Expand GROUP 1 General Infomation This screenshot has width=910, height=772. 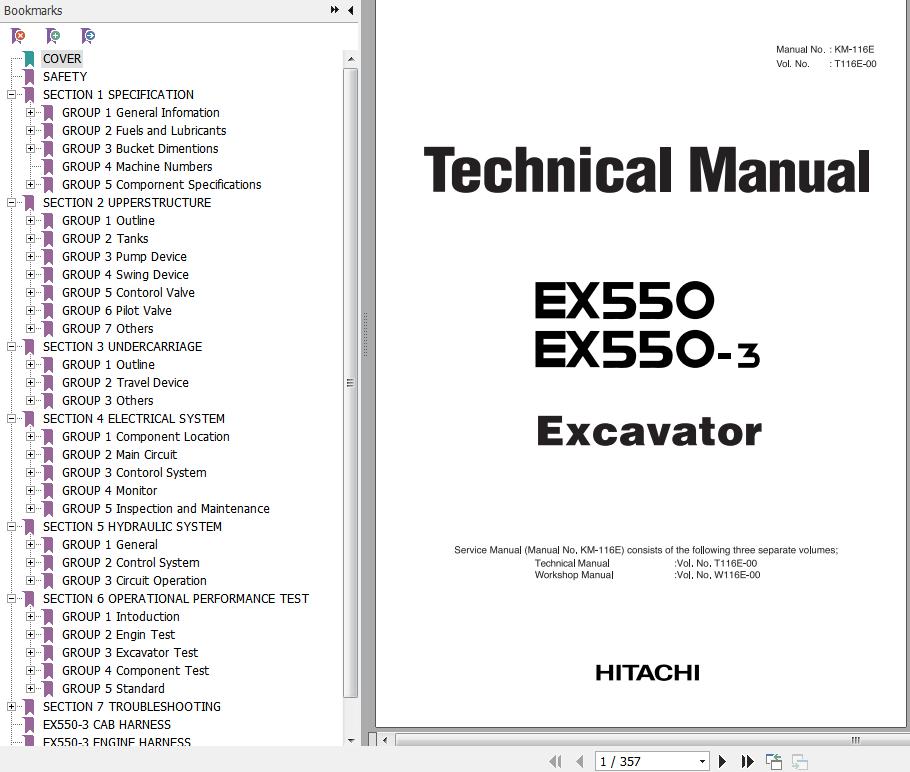click(x=30, y=113)
